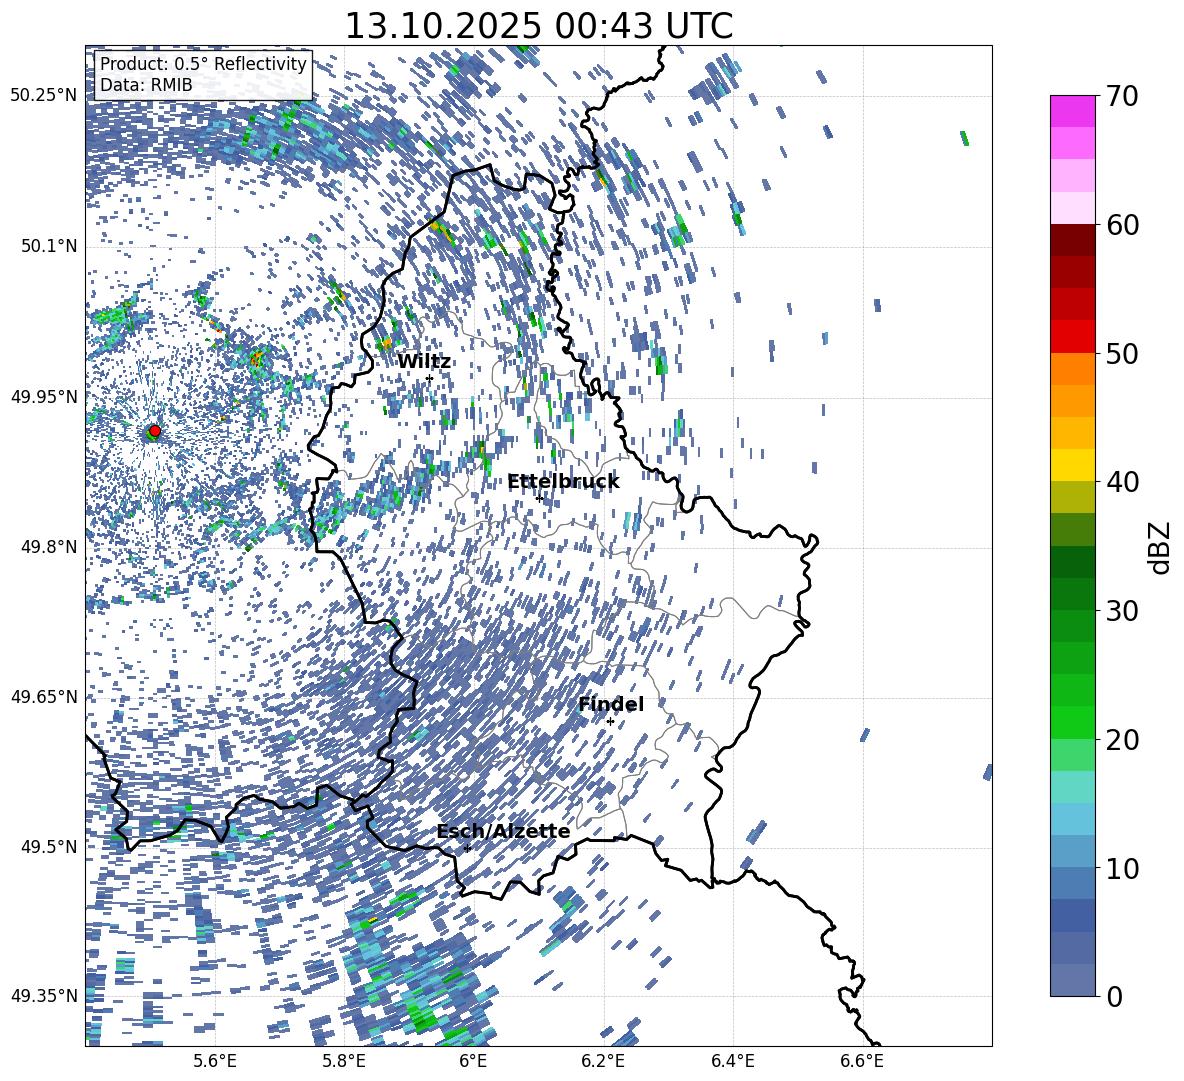The image size is (1184, 1081).
Task: Click the colorbar value 40
Action: point(1122,482)
